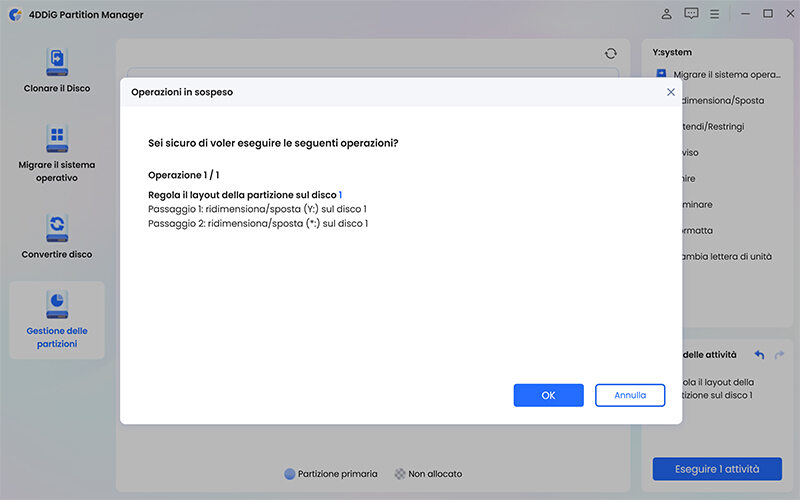Screen dimensions: 800x500
Task: Select Migrare il sistema operativo in right panel
Action: click(725, 75)
